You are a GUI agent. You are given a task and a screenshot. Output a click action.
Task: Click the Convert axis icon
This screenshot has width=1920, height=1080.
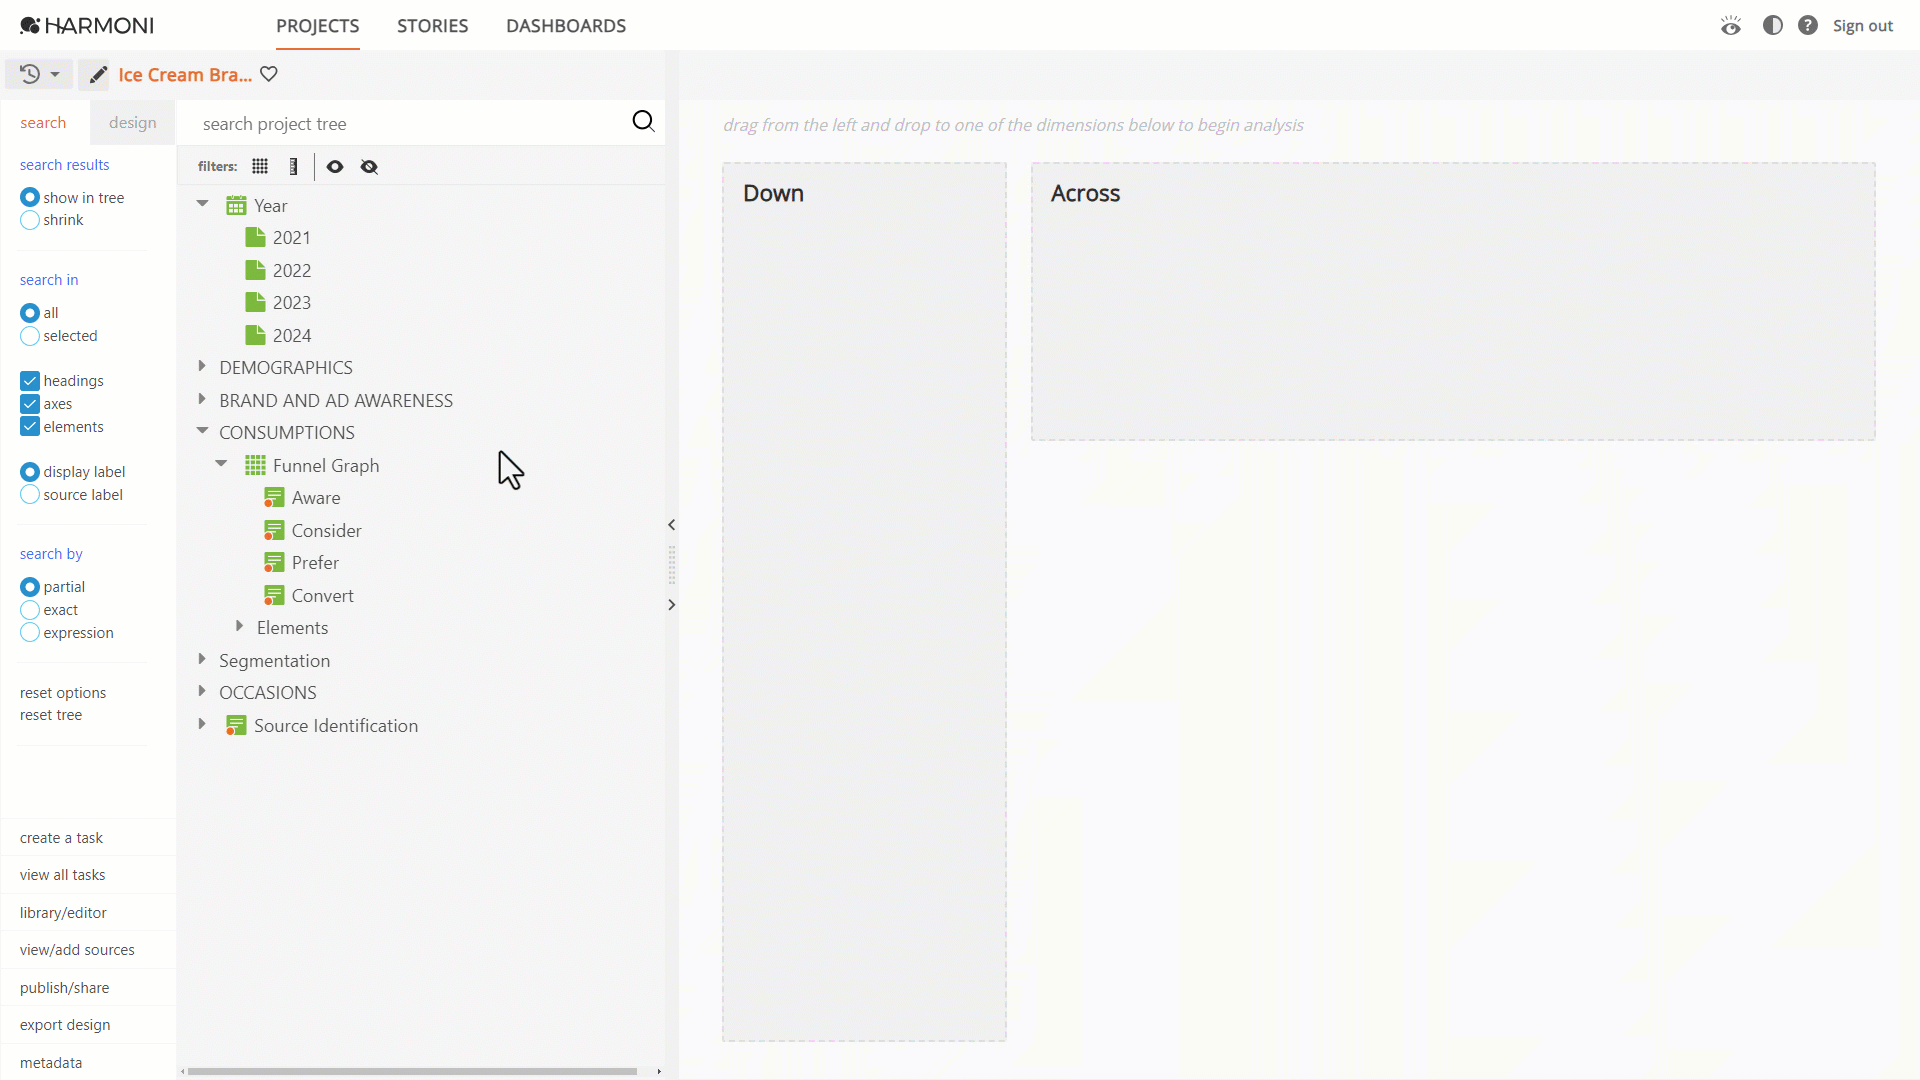pos(274,596)
